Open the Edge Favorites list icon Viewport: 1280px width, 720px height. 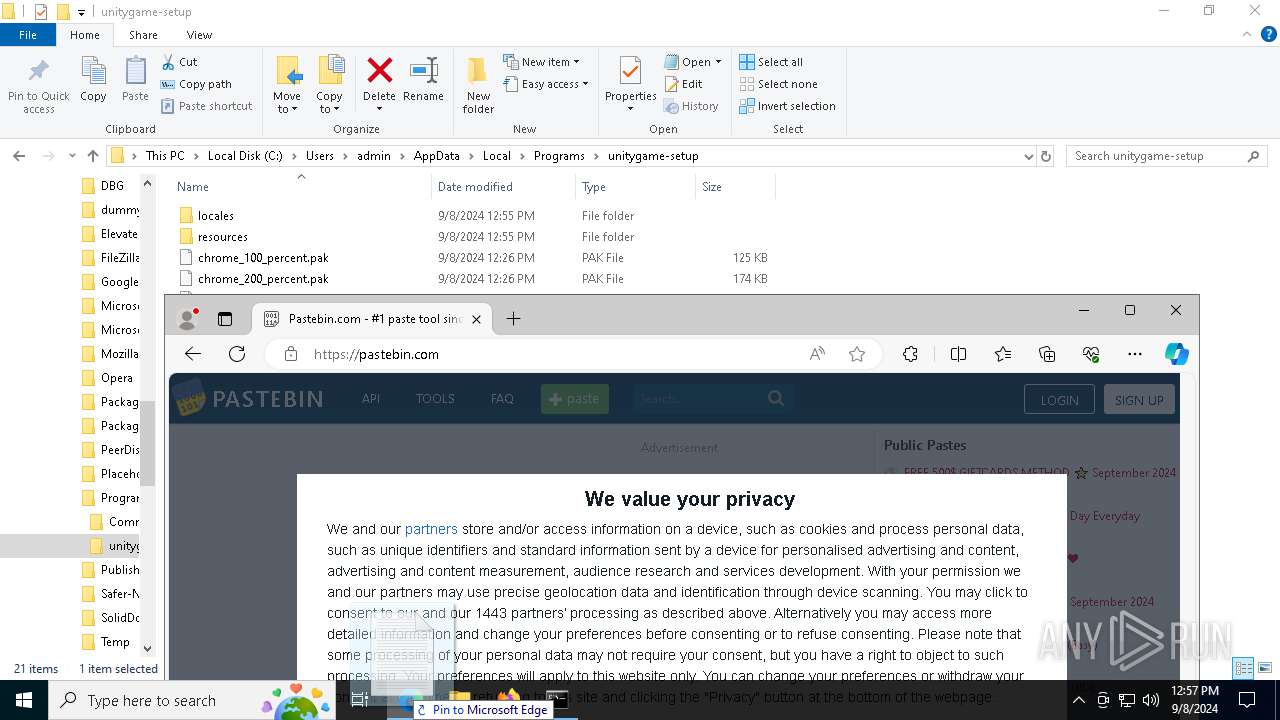point(1003,354)
